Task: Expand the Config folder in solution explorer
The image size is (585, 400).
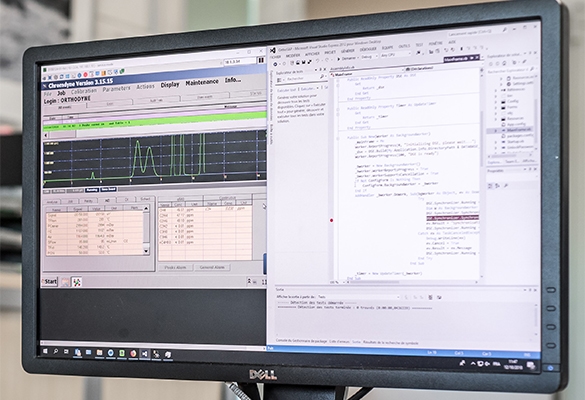Action: pyautogui.click(x=496, y=101)
